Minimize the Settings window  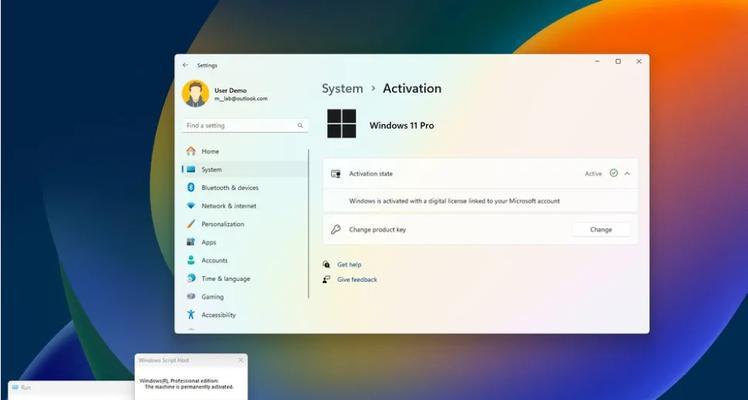(x=597, y=61)
